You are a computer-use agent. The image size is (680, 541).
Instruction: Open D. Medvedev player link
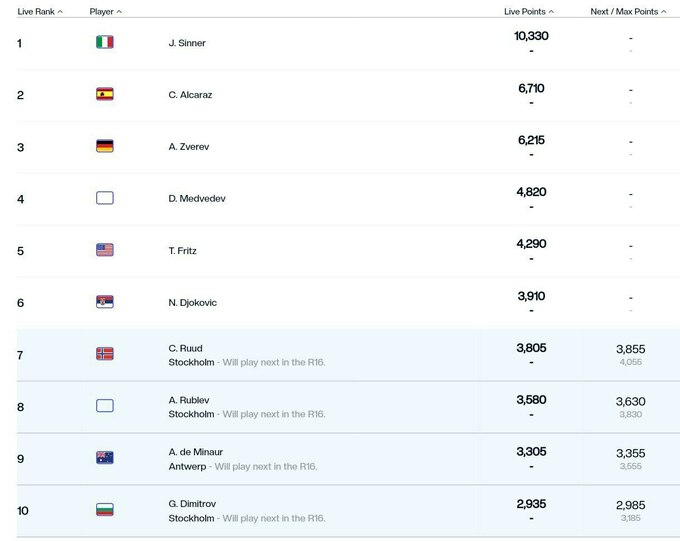pyautogui.click(x=197, y=199)
